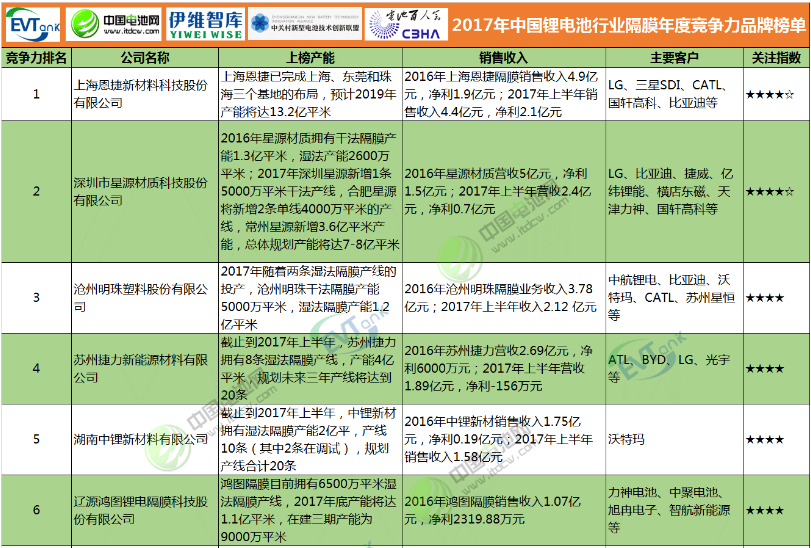
Task: Select the 上榜产能 column header
Action: [308, 57]
